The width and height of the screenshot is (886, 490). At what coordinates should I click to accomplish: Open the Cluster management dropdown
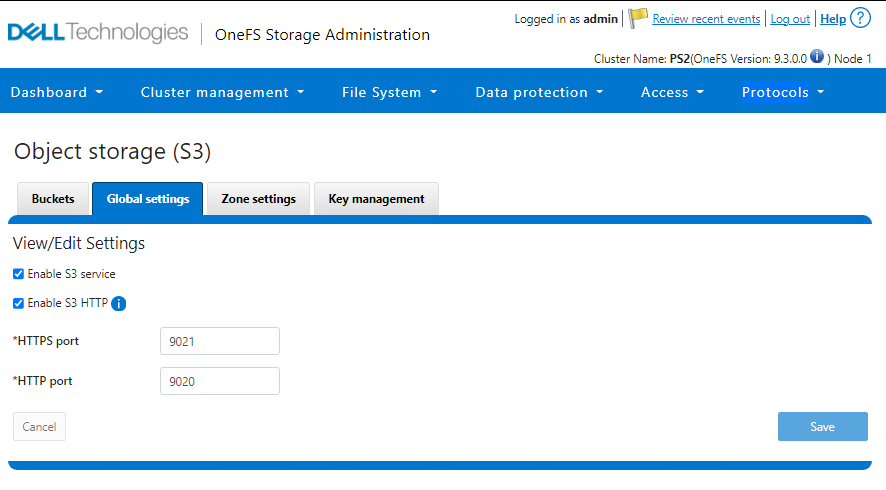tap(222, 92)
